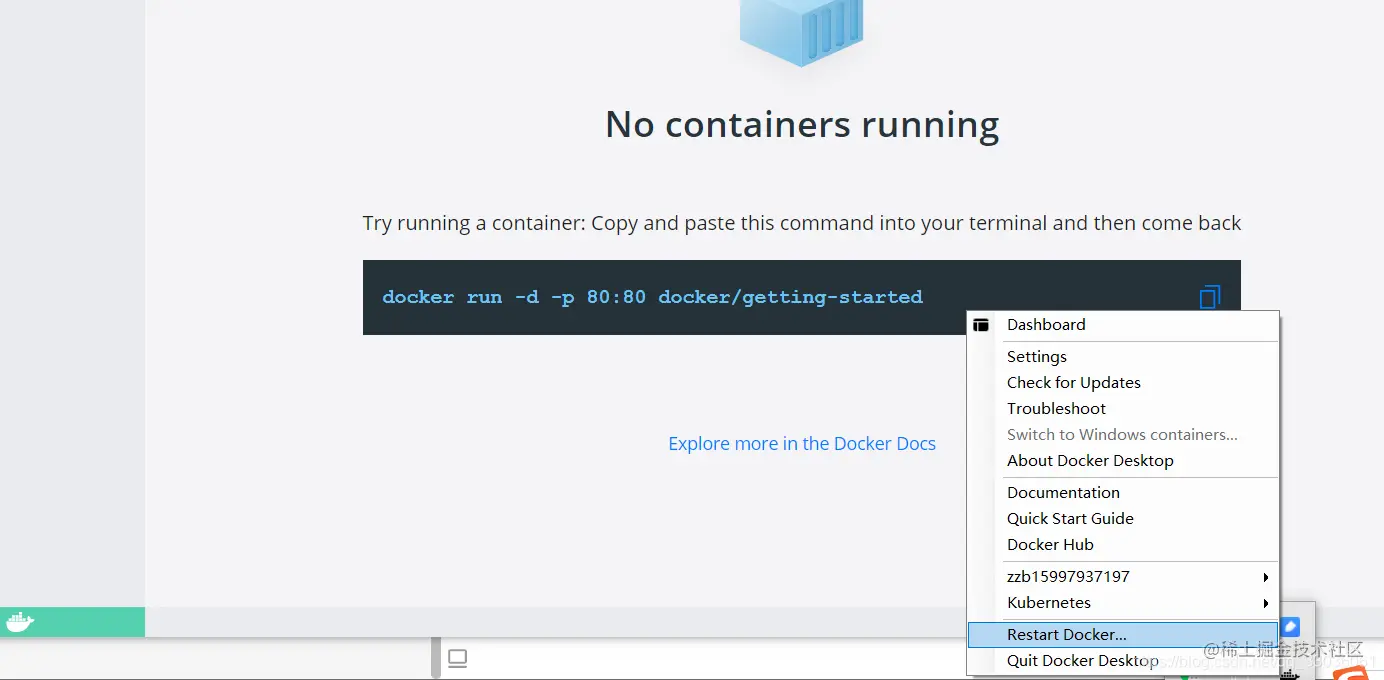Select Switch to Windows containers...
The width and height of the screenshot is (1384, 680).
(1123, 435)
